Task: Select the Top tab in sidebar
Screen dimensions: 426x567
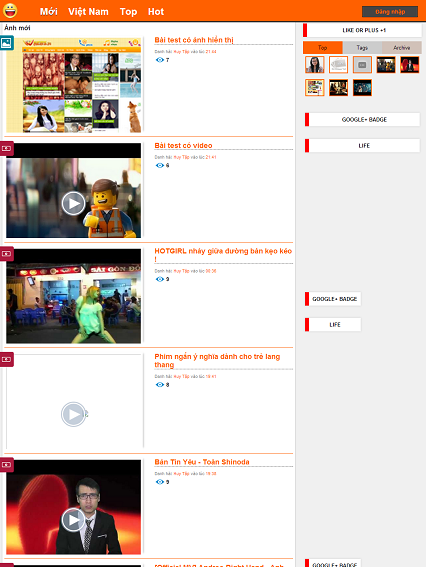Action: (323, 48)
